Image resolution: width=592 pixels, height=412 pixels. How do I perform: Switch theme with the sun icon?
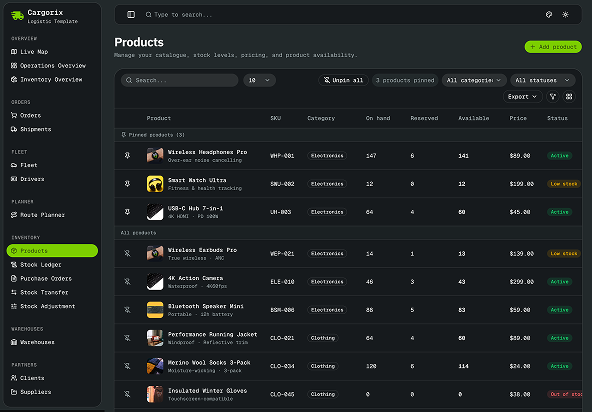(565, 15)
